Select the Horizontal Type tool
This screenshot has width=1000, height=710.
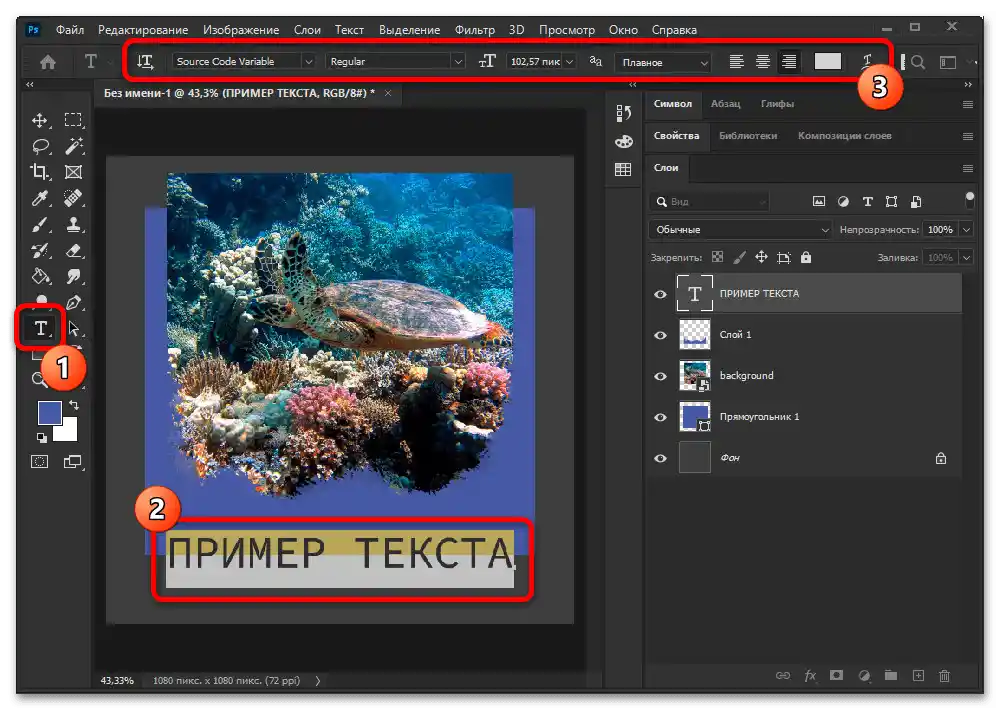click(x=40, y=329)
